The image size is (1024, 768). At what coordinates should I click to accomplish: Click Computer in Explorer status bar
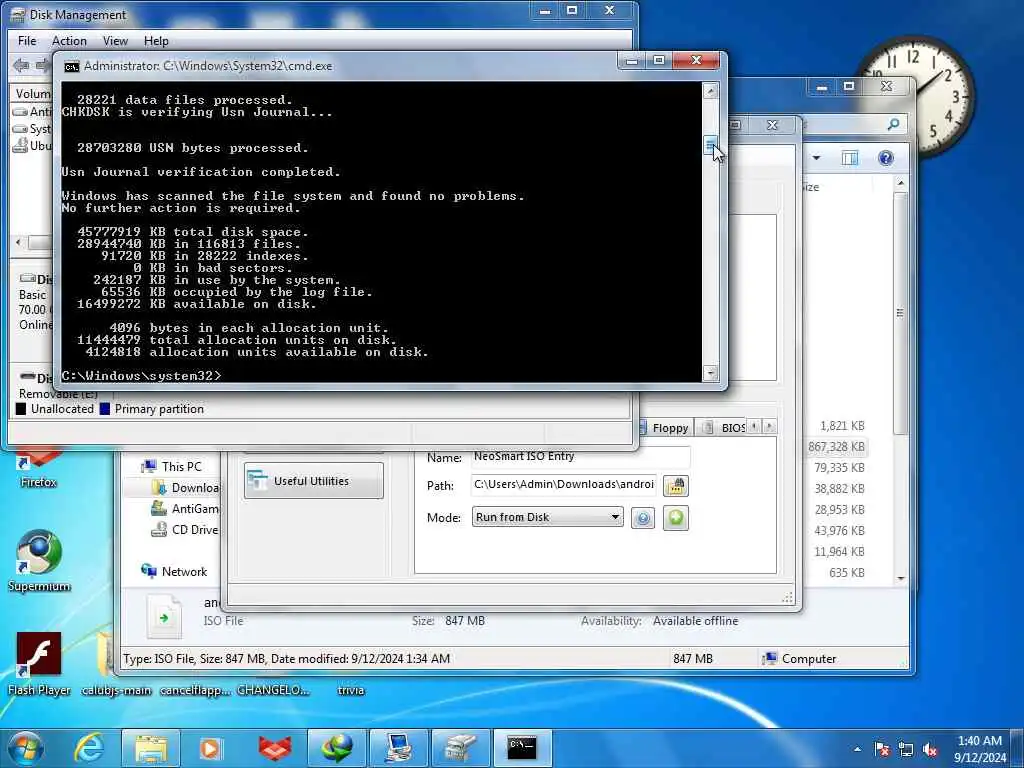click(x=799, y=658)
